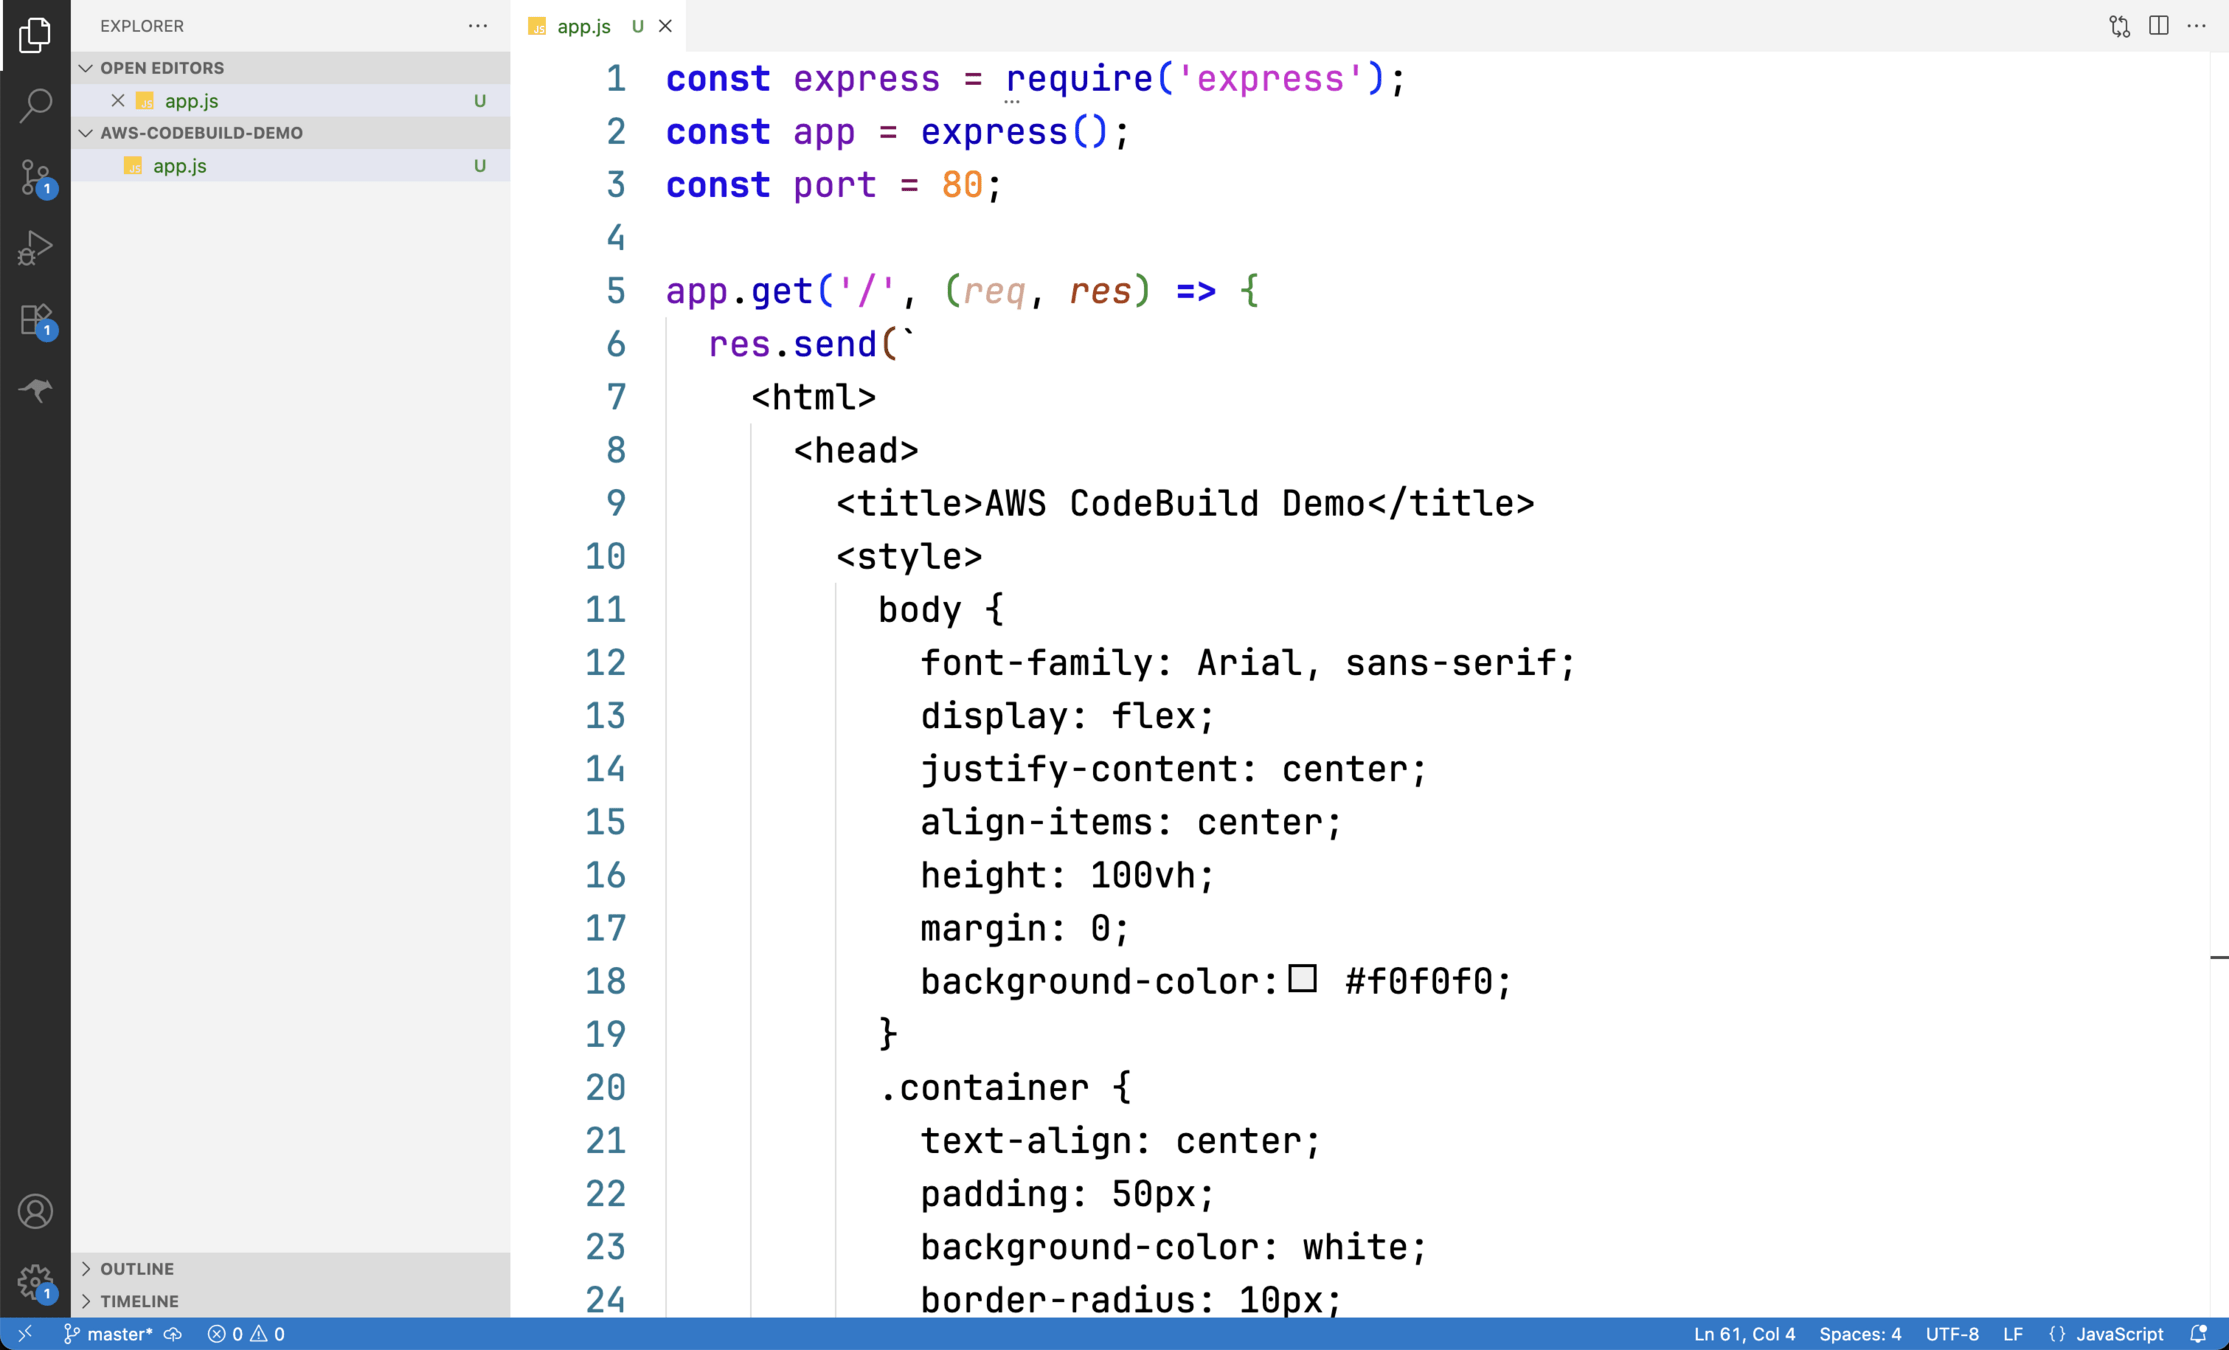This screenshot has height=1350, width=2229.
Task: Open the Accounts menu icon
Action: click(35, 1211)
